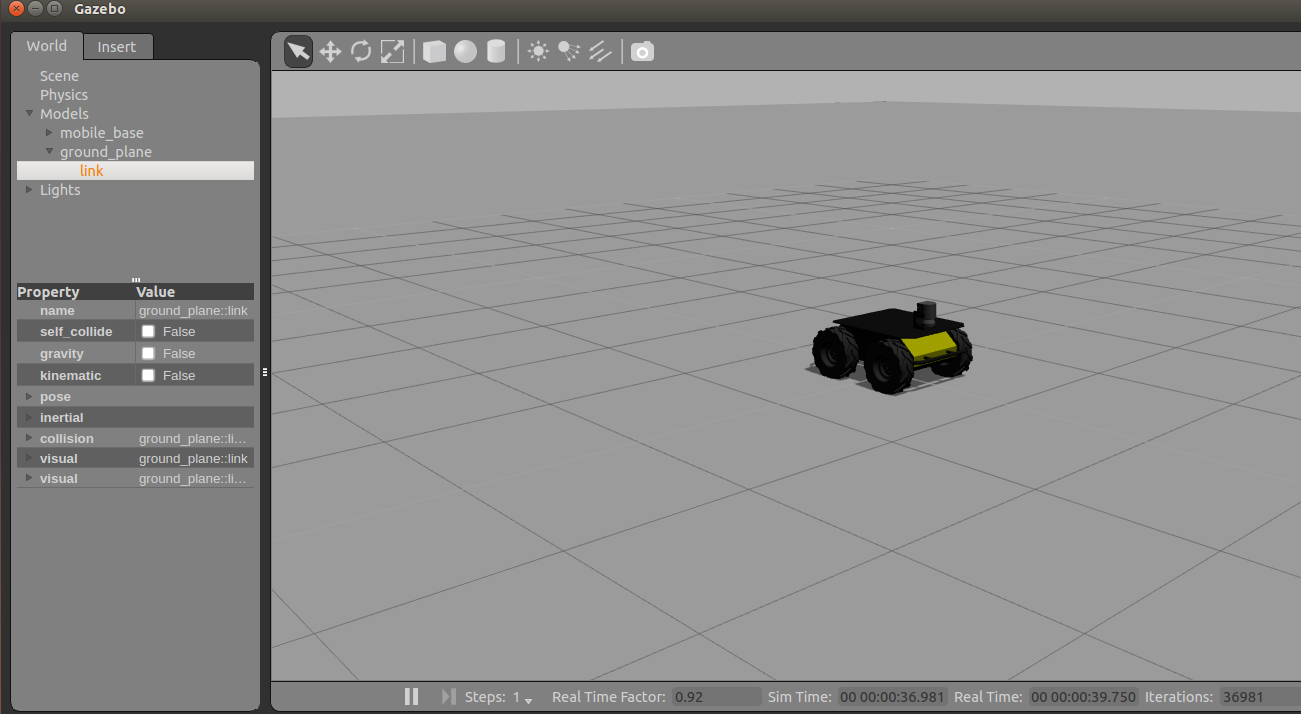Maximize the Gazebo window
Image resolution: width=1301 pixels, height=714 pixels.
point(54,9)
